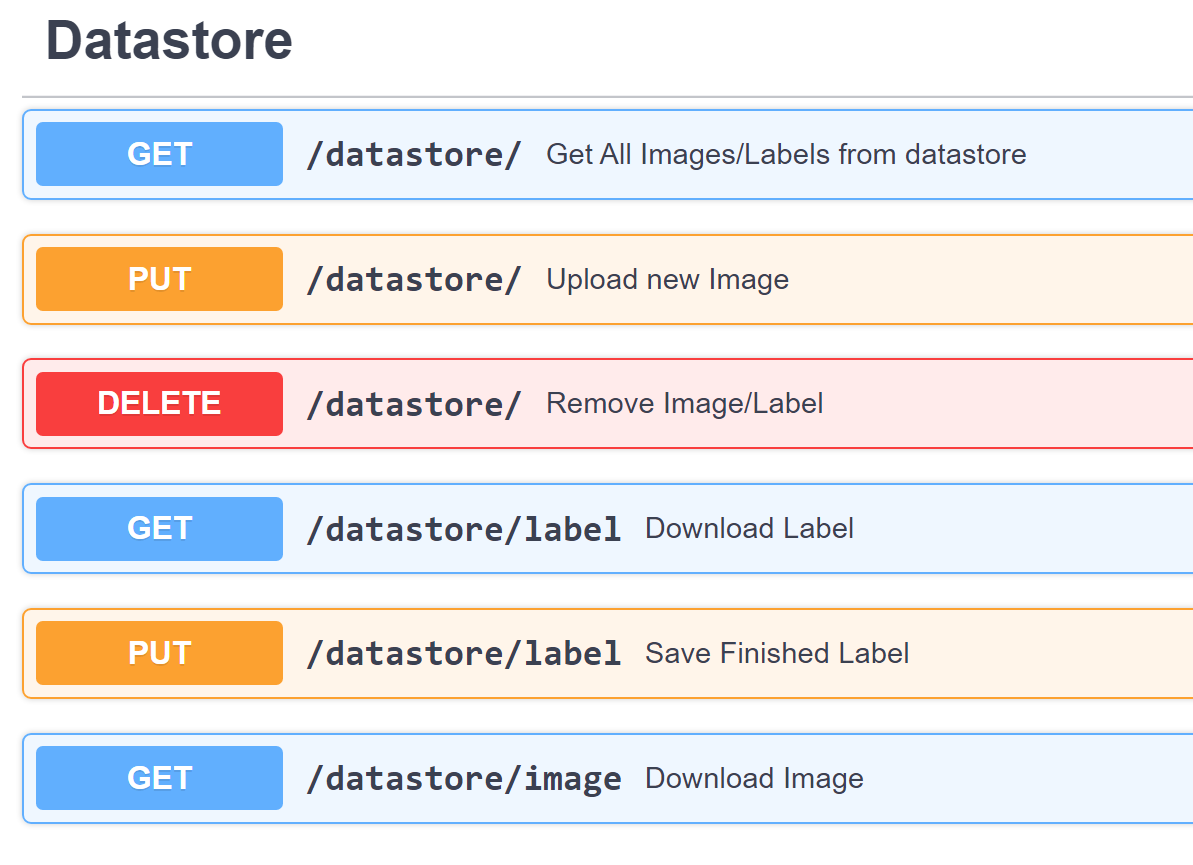Open /datastore/label path of Download Label
The width and height of the screenshot is (1193, 865).
click(463, 529)
